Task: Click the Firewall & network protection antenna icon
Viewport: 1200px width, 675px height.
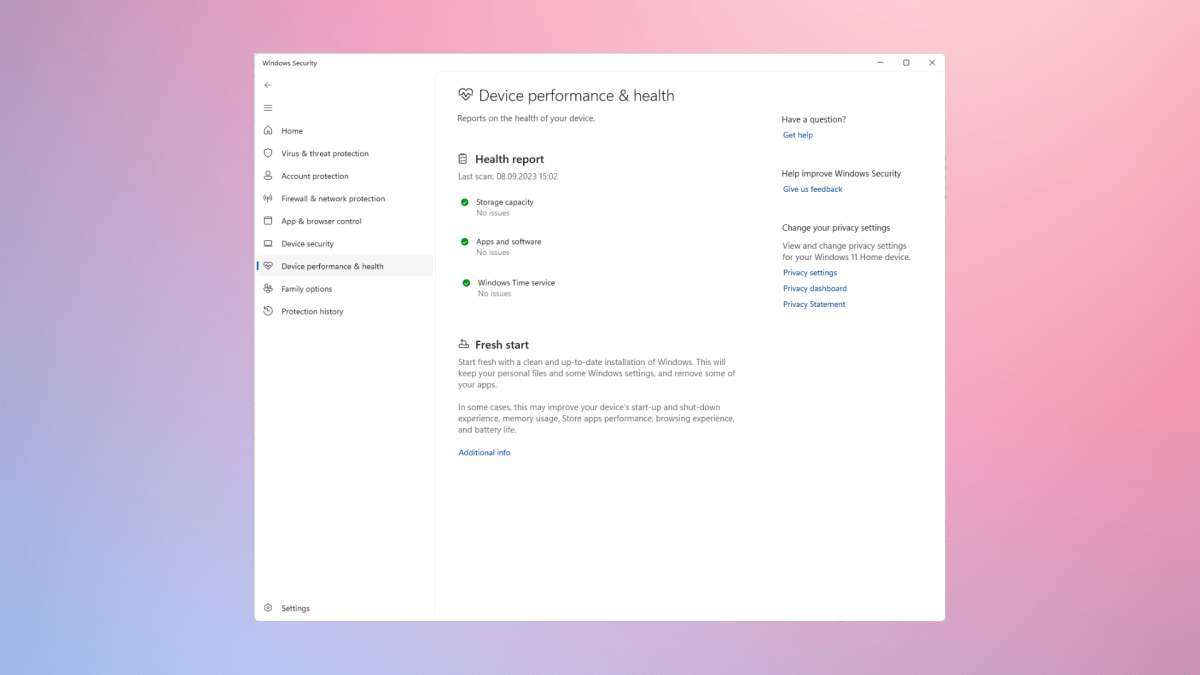Action: (268, 198)
